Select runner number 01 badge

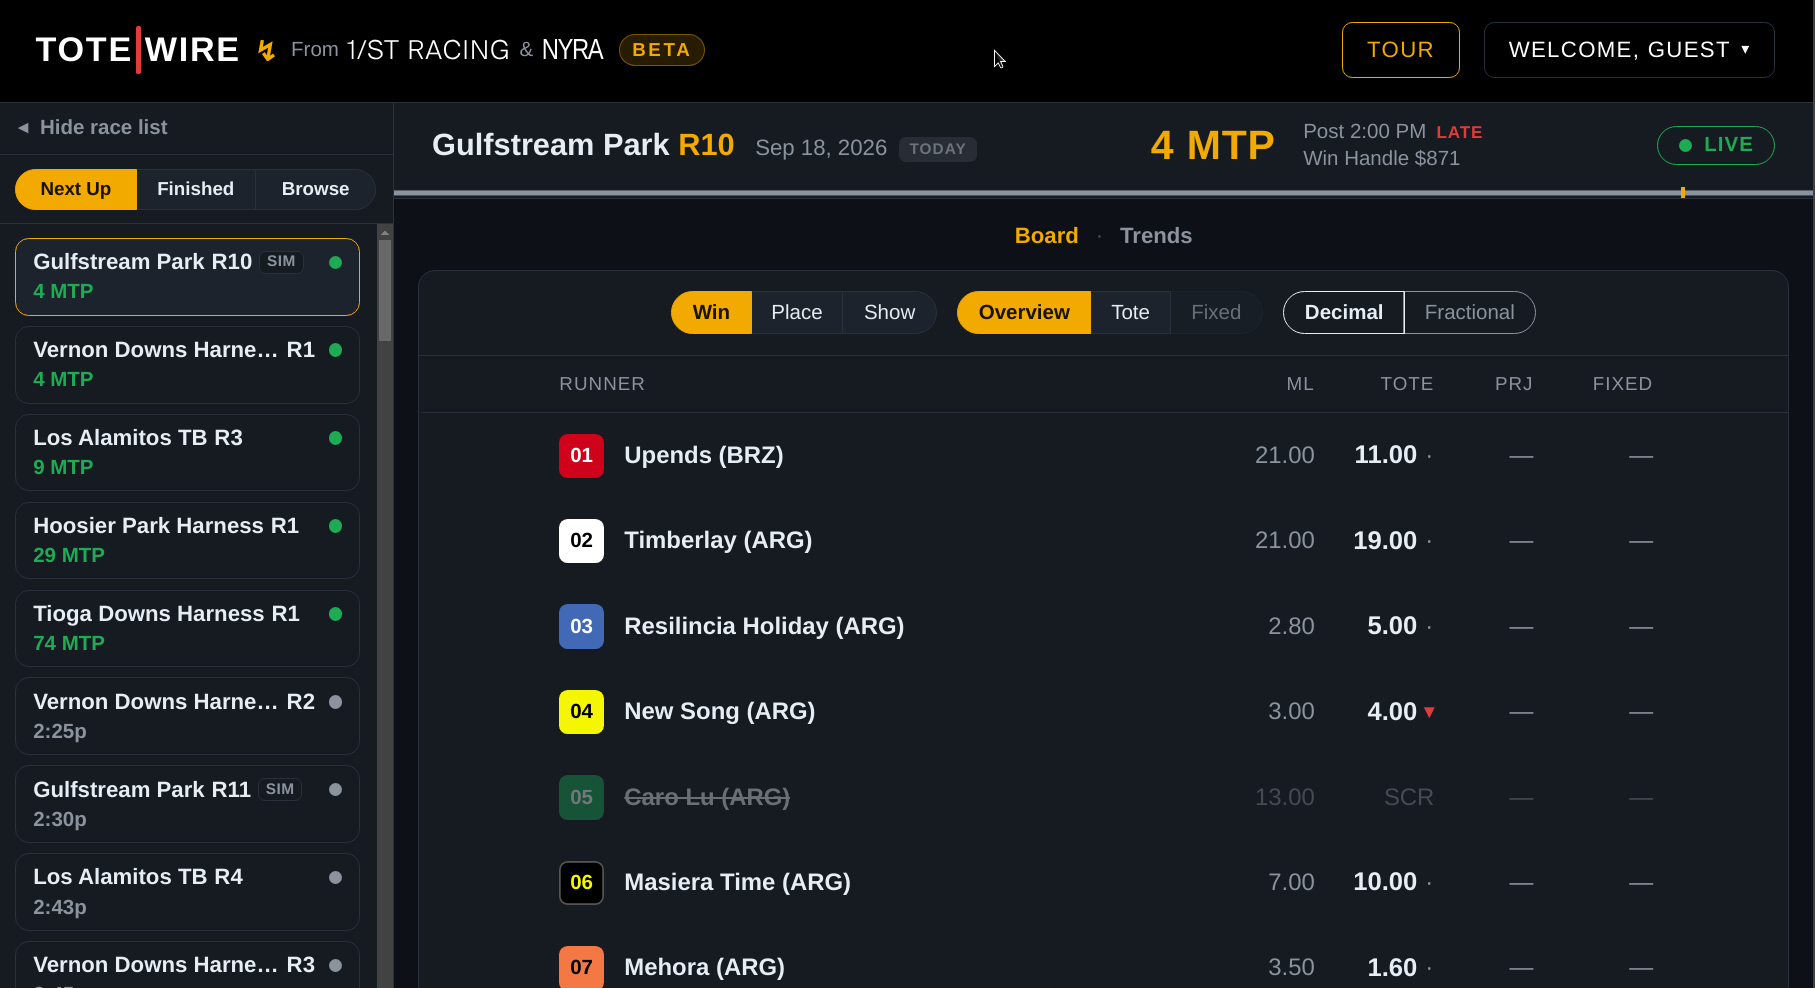tap(581, 456)
